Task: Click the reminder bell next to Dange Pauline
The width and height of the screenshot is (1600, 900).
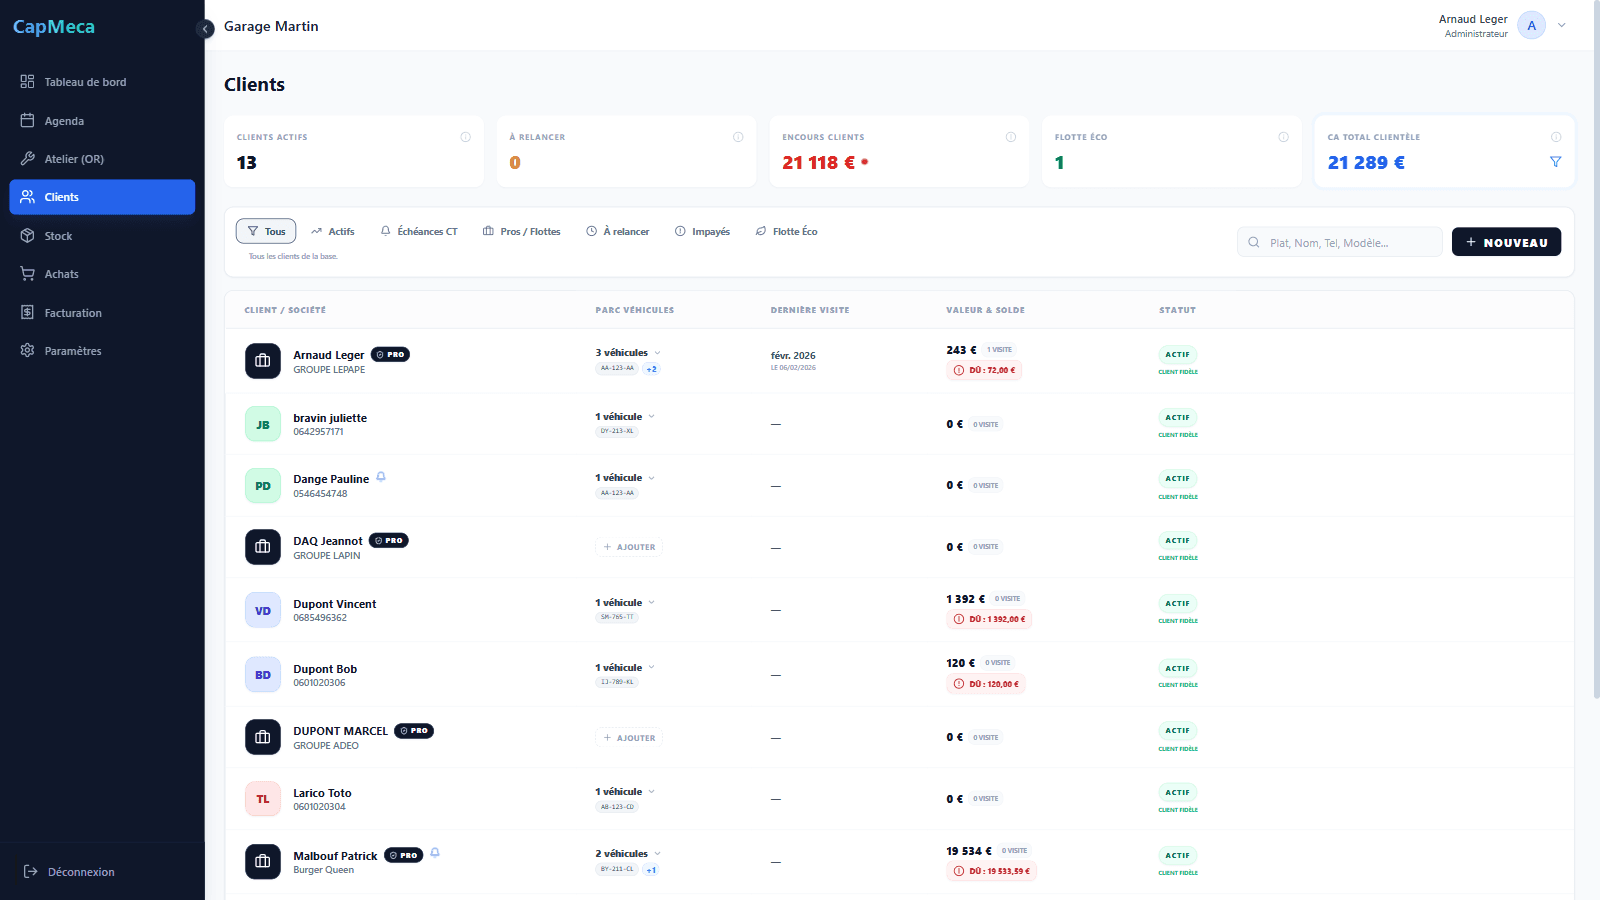Action: click(x=380, y=477)
